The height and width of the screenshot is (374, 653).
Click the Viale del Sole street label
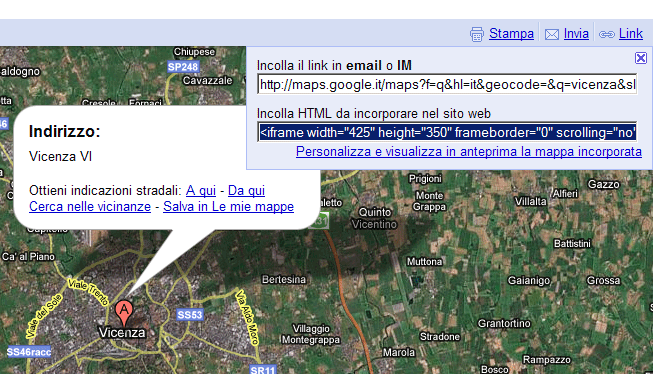tap(44, 316)
